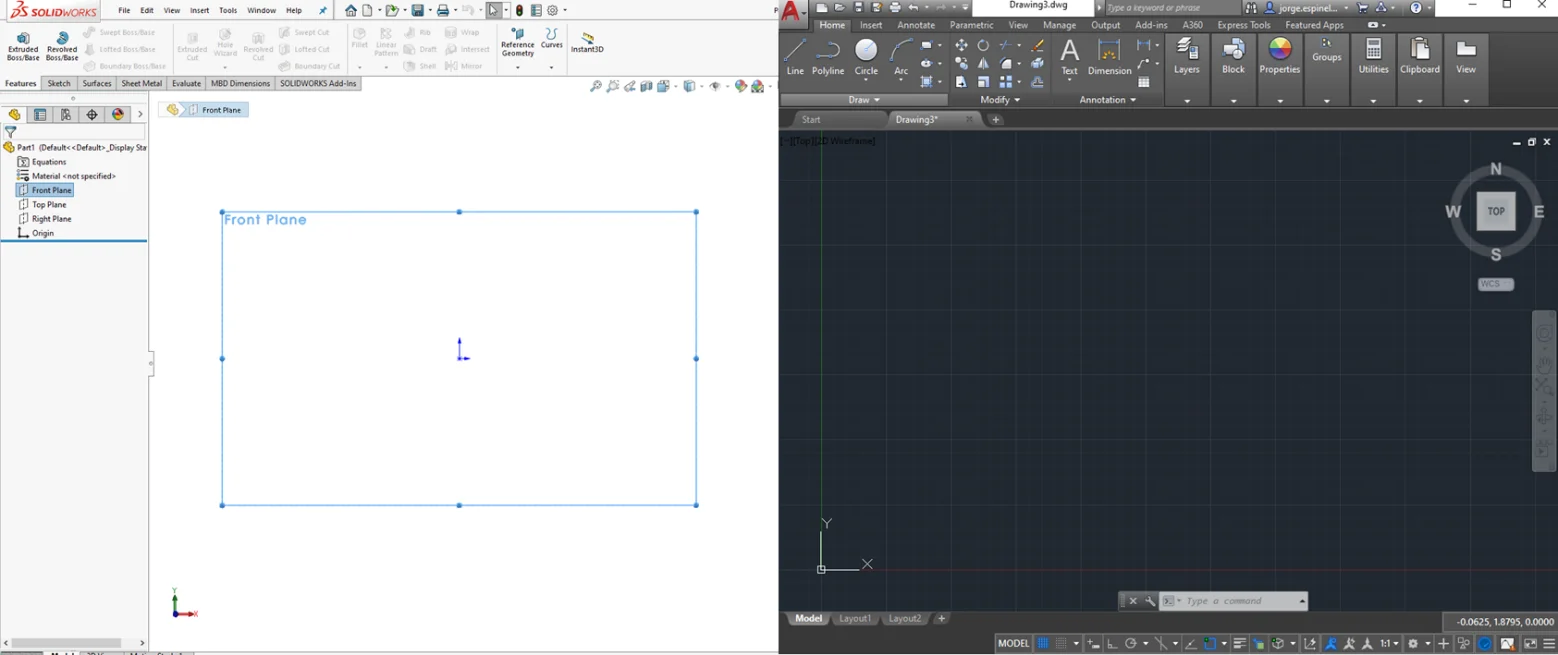Select the Text tool in AutoCAD Annotation
Image resolution: width=1558 pixels, height=655 pixels.
click(1069, 56)
